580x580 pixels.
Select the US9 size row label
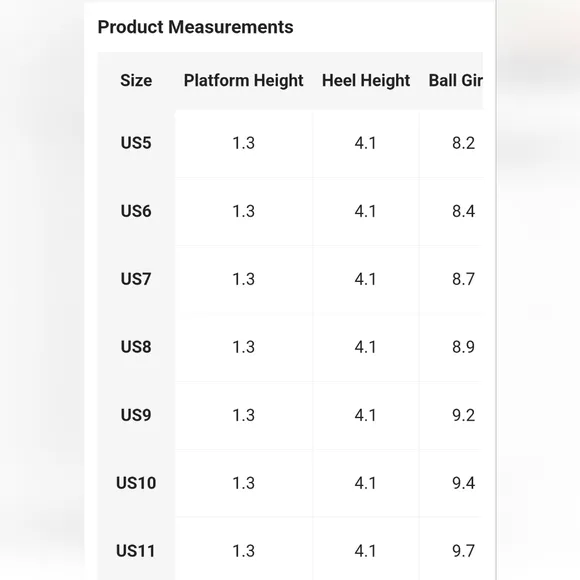point(136,415)
